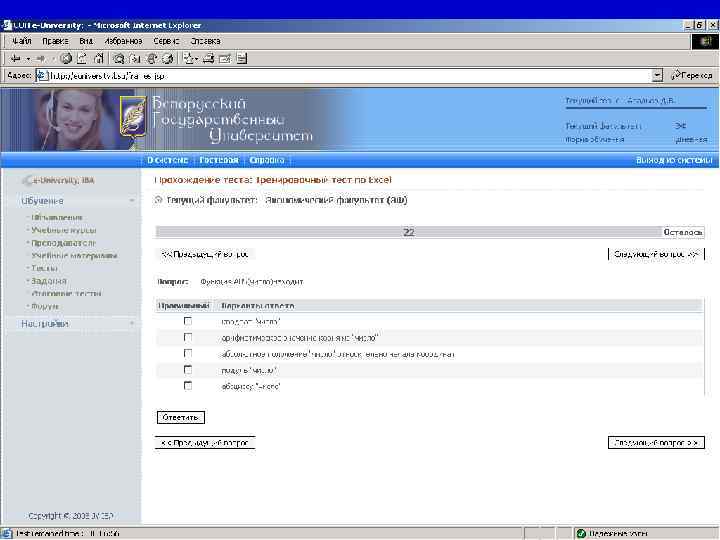Open the History pane icon

[168, 58]
